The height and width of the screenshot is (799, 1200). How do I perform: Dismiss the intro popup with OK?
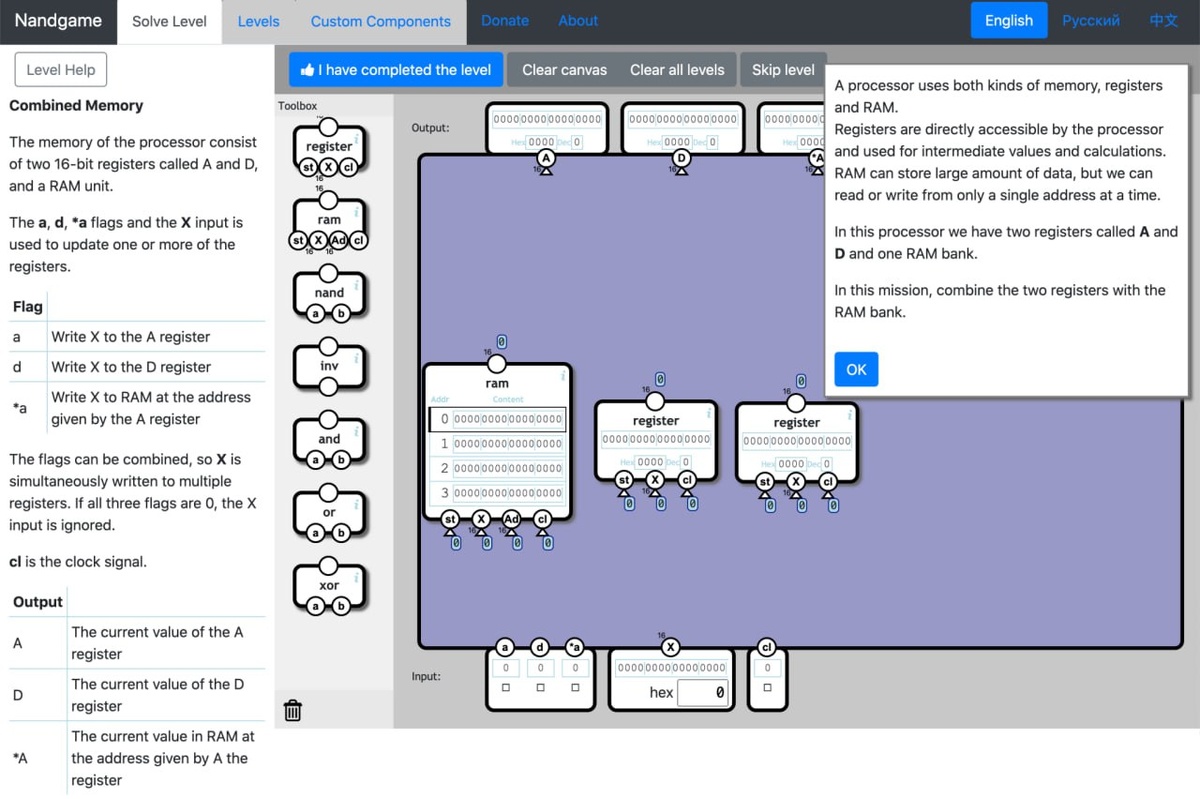[856, 369]
